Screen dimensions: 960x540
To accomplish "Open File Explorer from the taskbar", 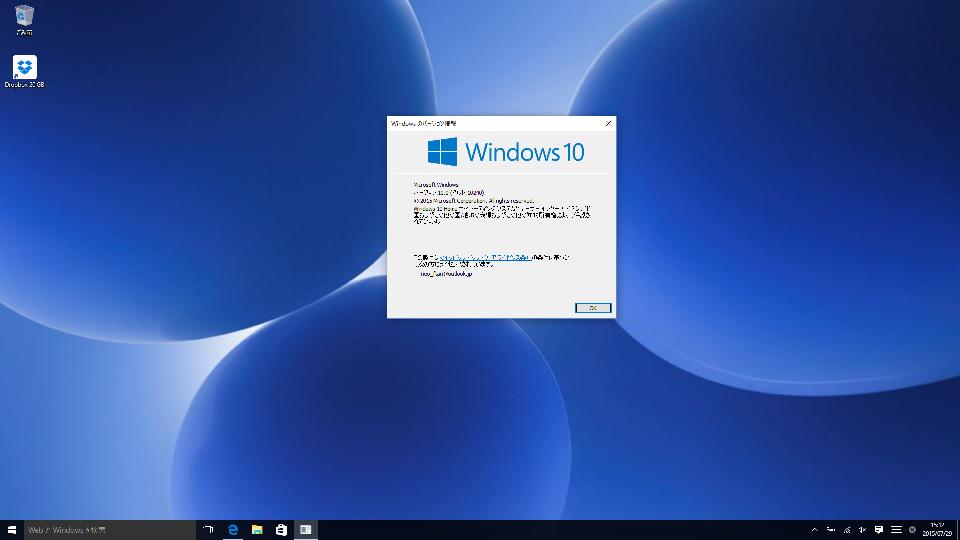I will pyautogui.click(x=257, y=530).
